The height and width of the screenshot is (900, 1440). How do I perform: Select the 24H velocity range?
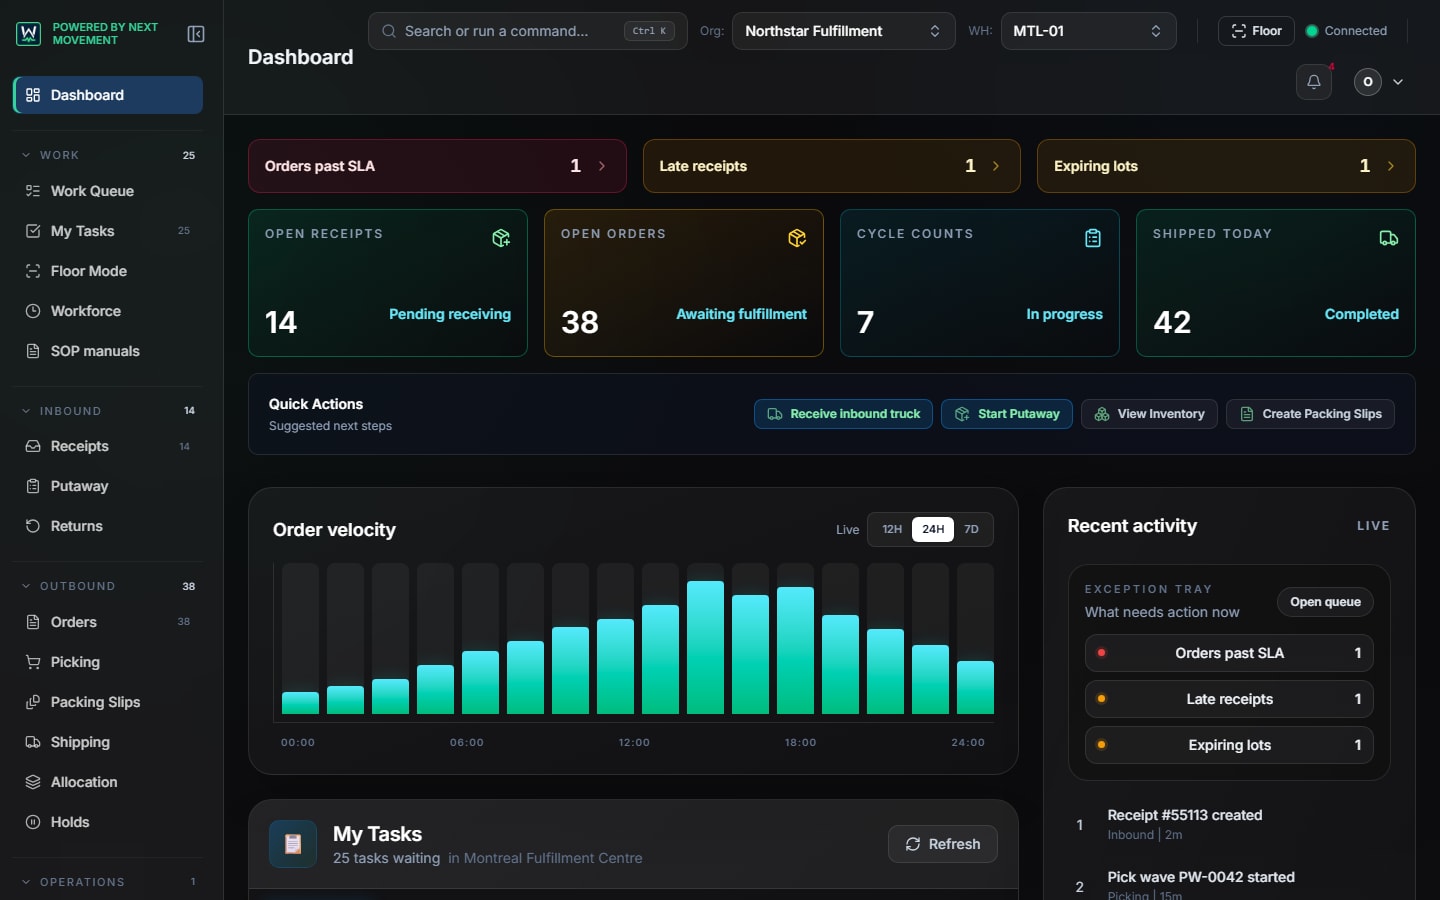[933, 529]
